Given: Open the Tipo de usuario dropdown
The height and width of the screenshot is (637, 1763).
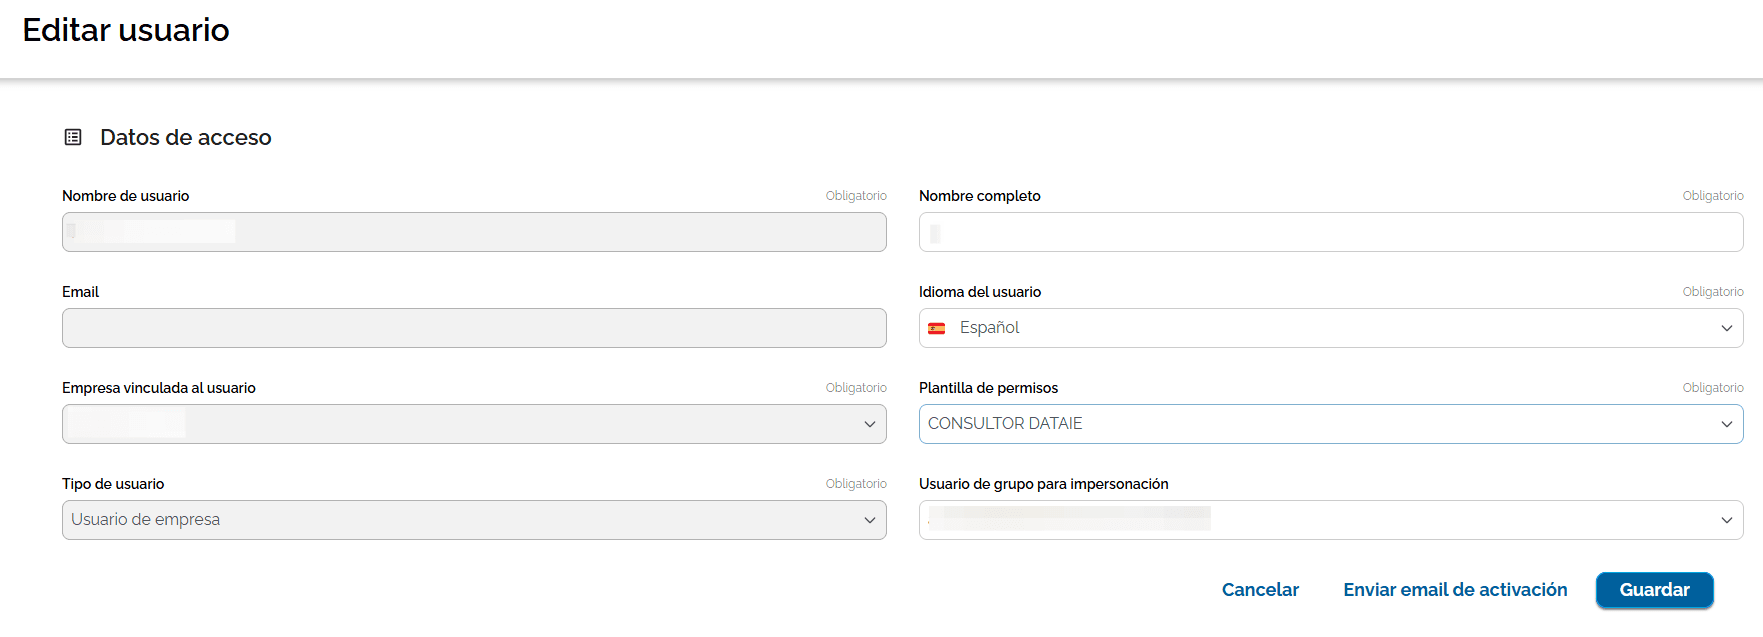Looking at the screenshot, I should pos(474,520).
